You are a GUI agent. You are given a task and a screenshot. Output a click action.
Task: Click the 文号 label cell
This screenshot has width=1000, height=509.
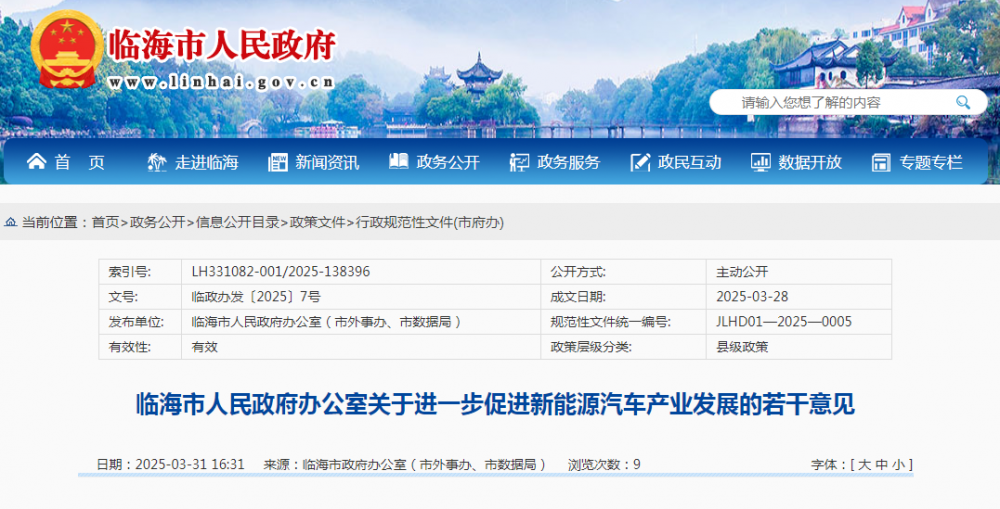click(140, 297)
